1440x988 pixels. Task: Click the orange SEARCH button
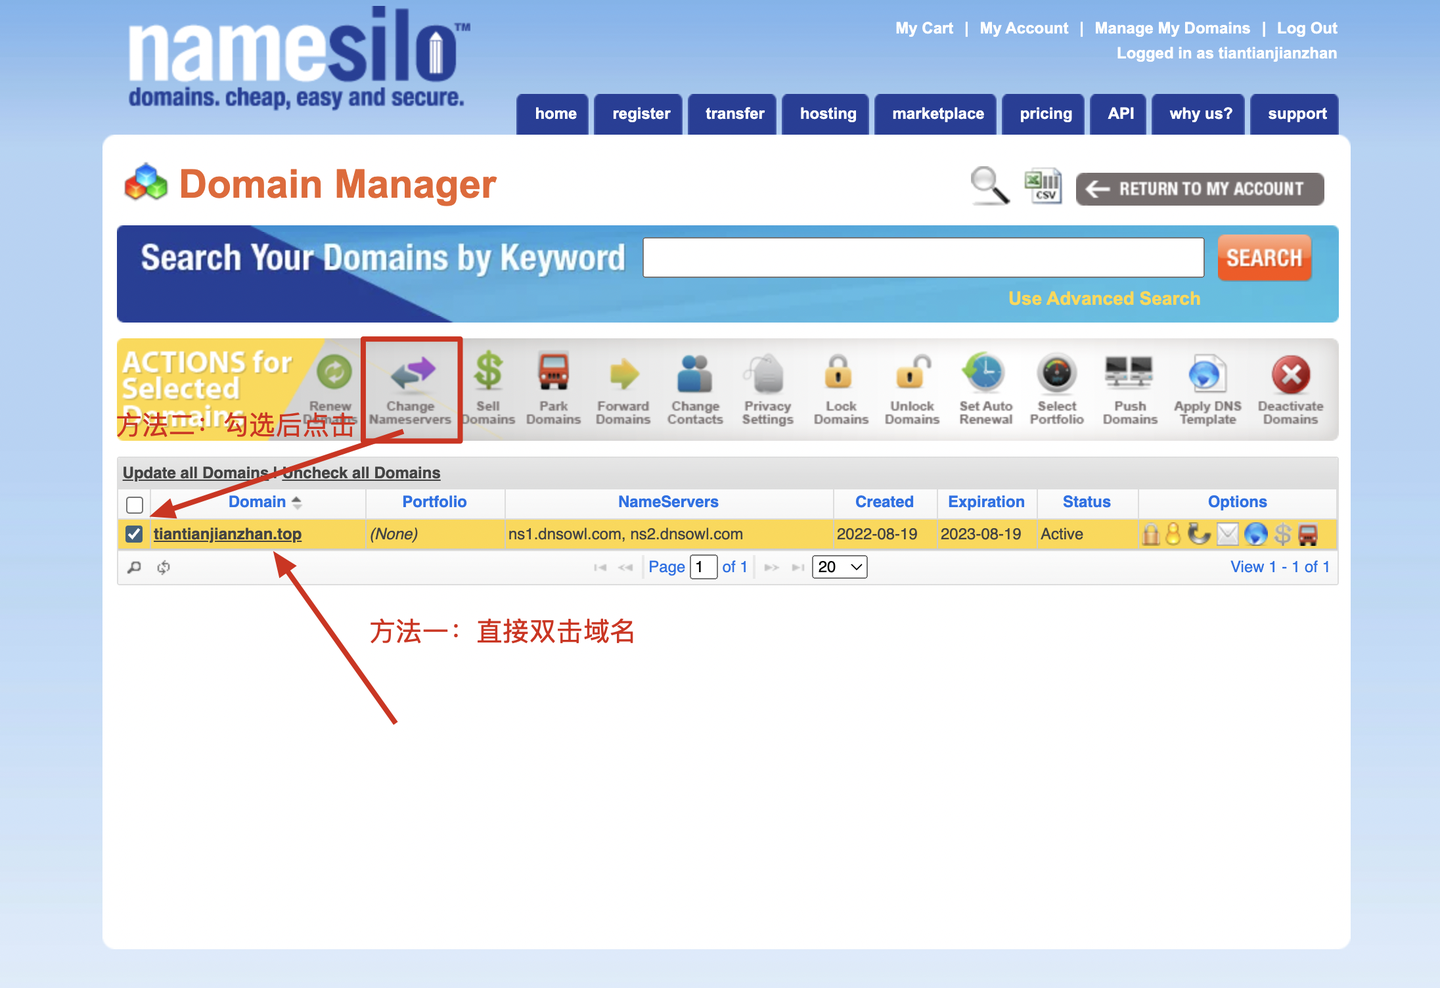1264,258
